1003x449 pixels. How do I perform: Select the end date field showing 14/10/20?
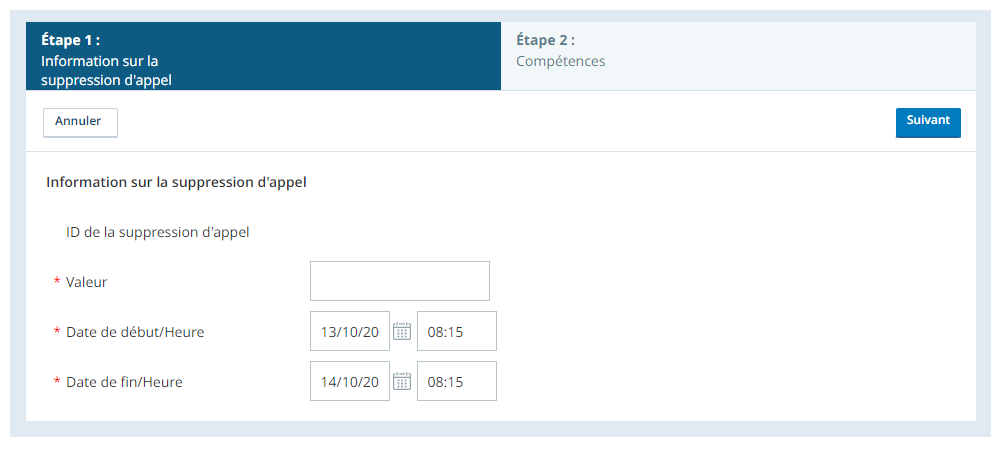pos(350,381)
